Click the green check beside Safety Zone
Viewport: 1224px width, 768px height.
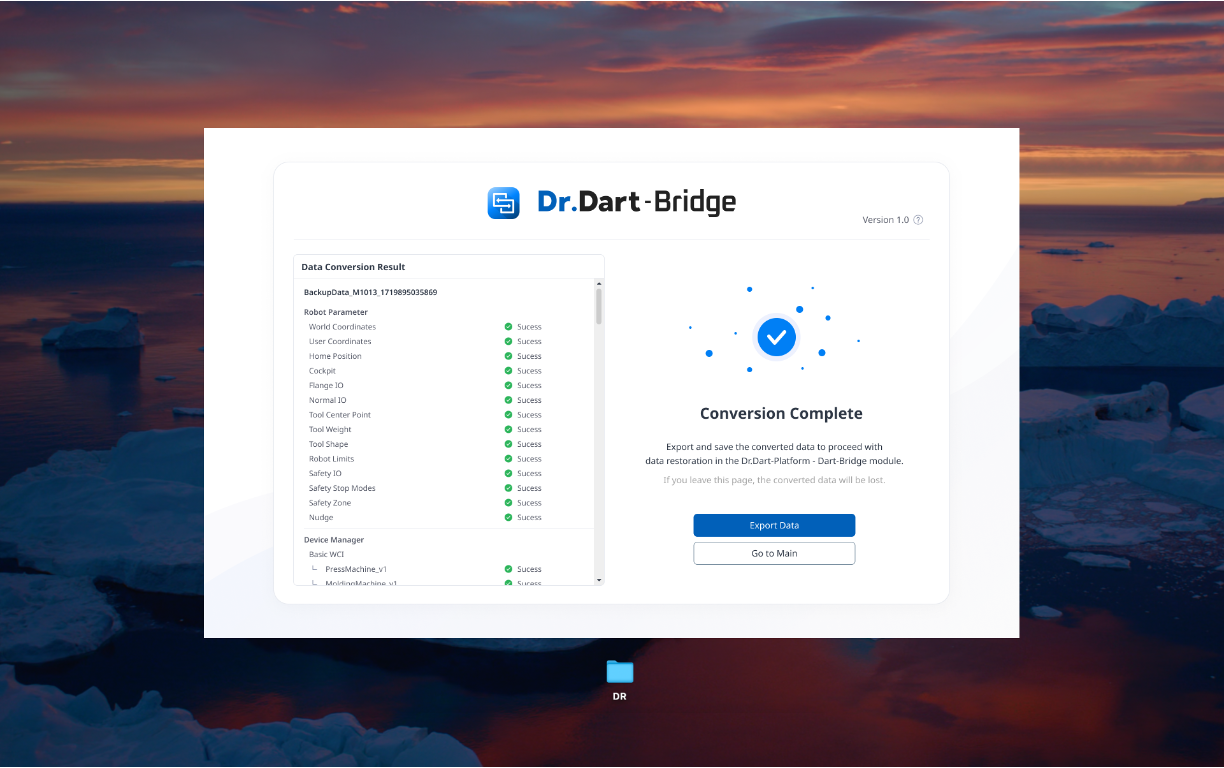point(508,503)
